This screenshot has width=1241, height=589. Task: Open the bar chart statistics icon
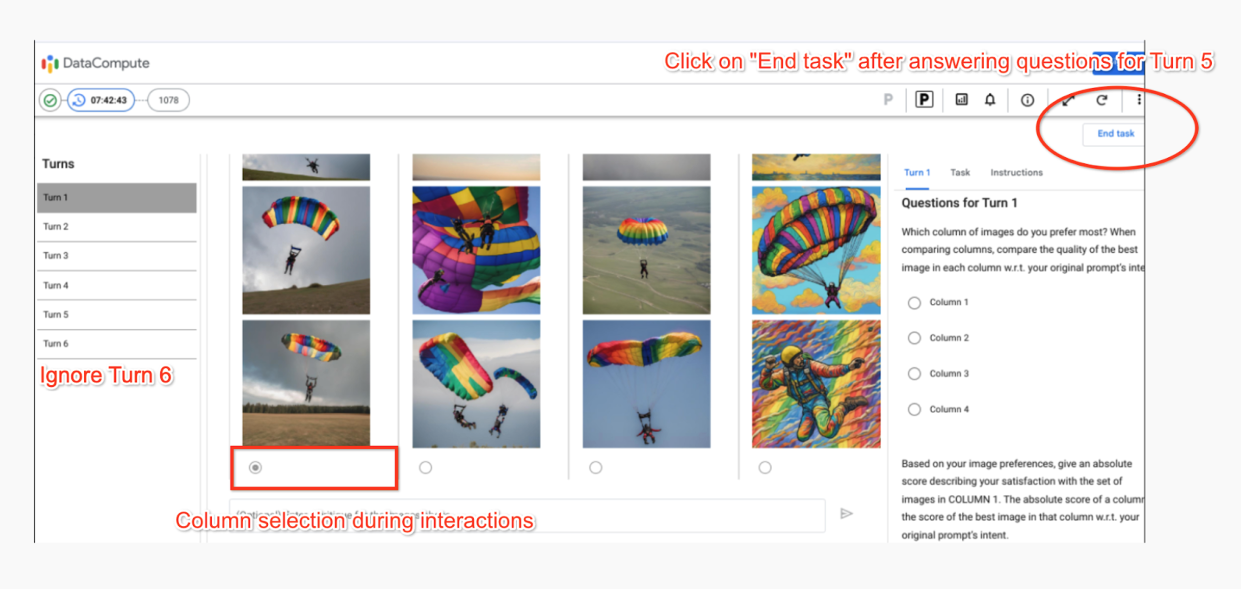(961, 100)
